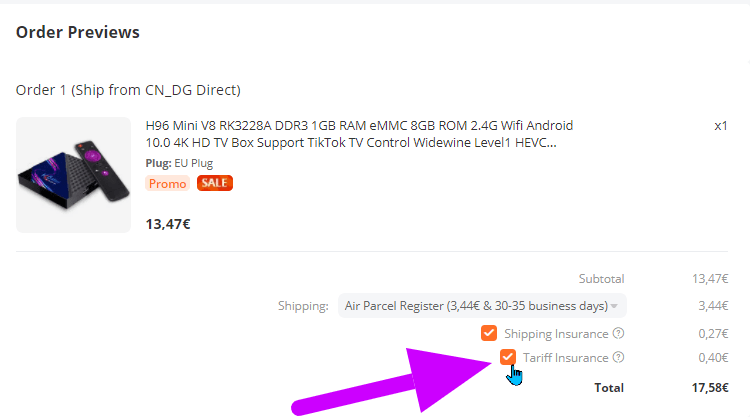
Task: Click the Shipping Insurance label text
Action: [x=556, y=334]
